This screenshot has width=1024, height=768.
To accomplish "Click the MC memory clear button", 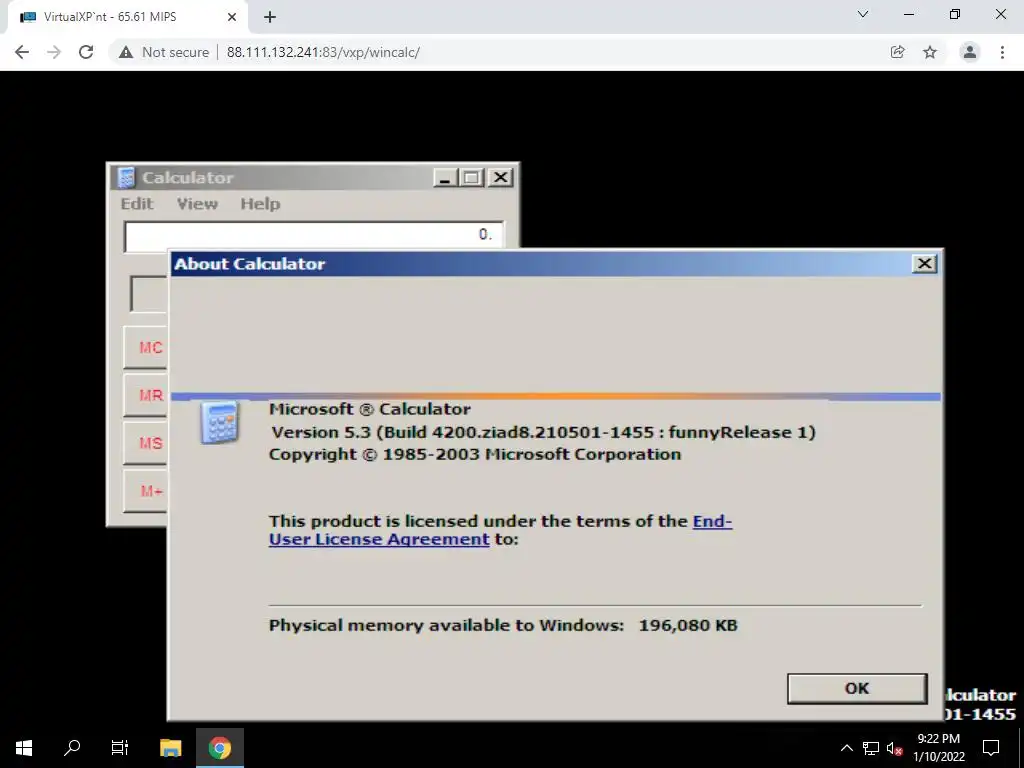I will [x=146, y=347].
